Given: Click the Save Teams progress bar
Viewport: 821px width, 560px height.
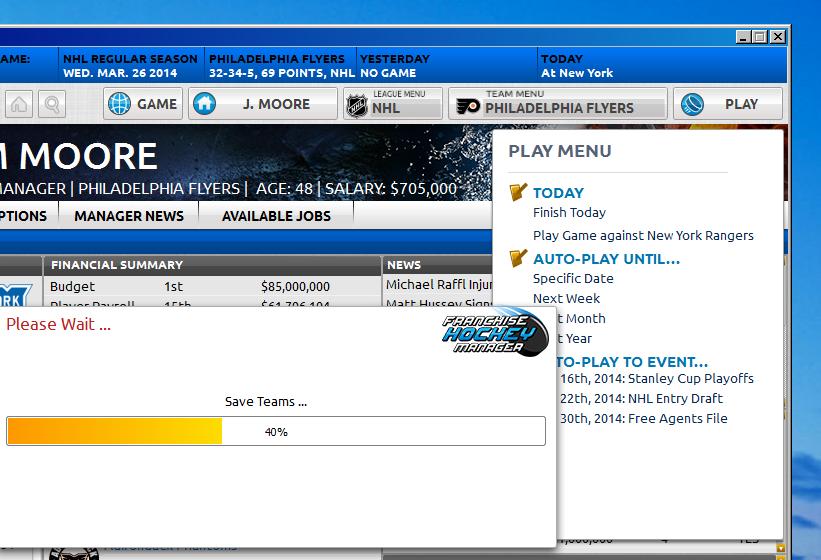Looking at the screenshot, I should click(276, 431).
